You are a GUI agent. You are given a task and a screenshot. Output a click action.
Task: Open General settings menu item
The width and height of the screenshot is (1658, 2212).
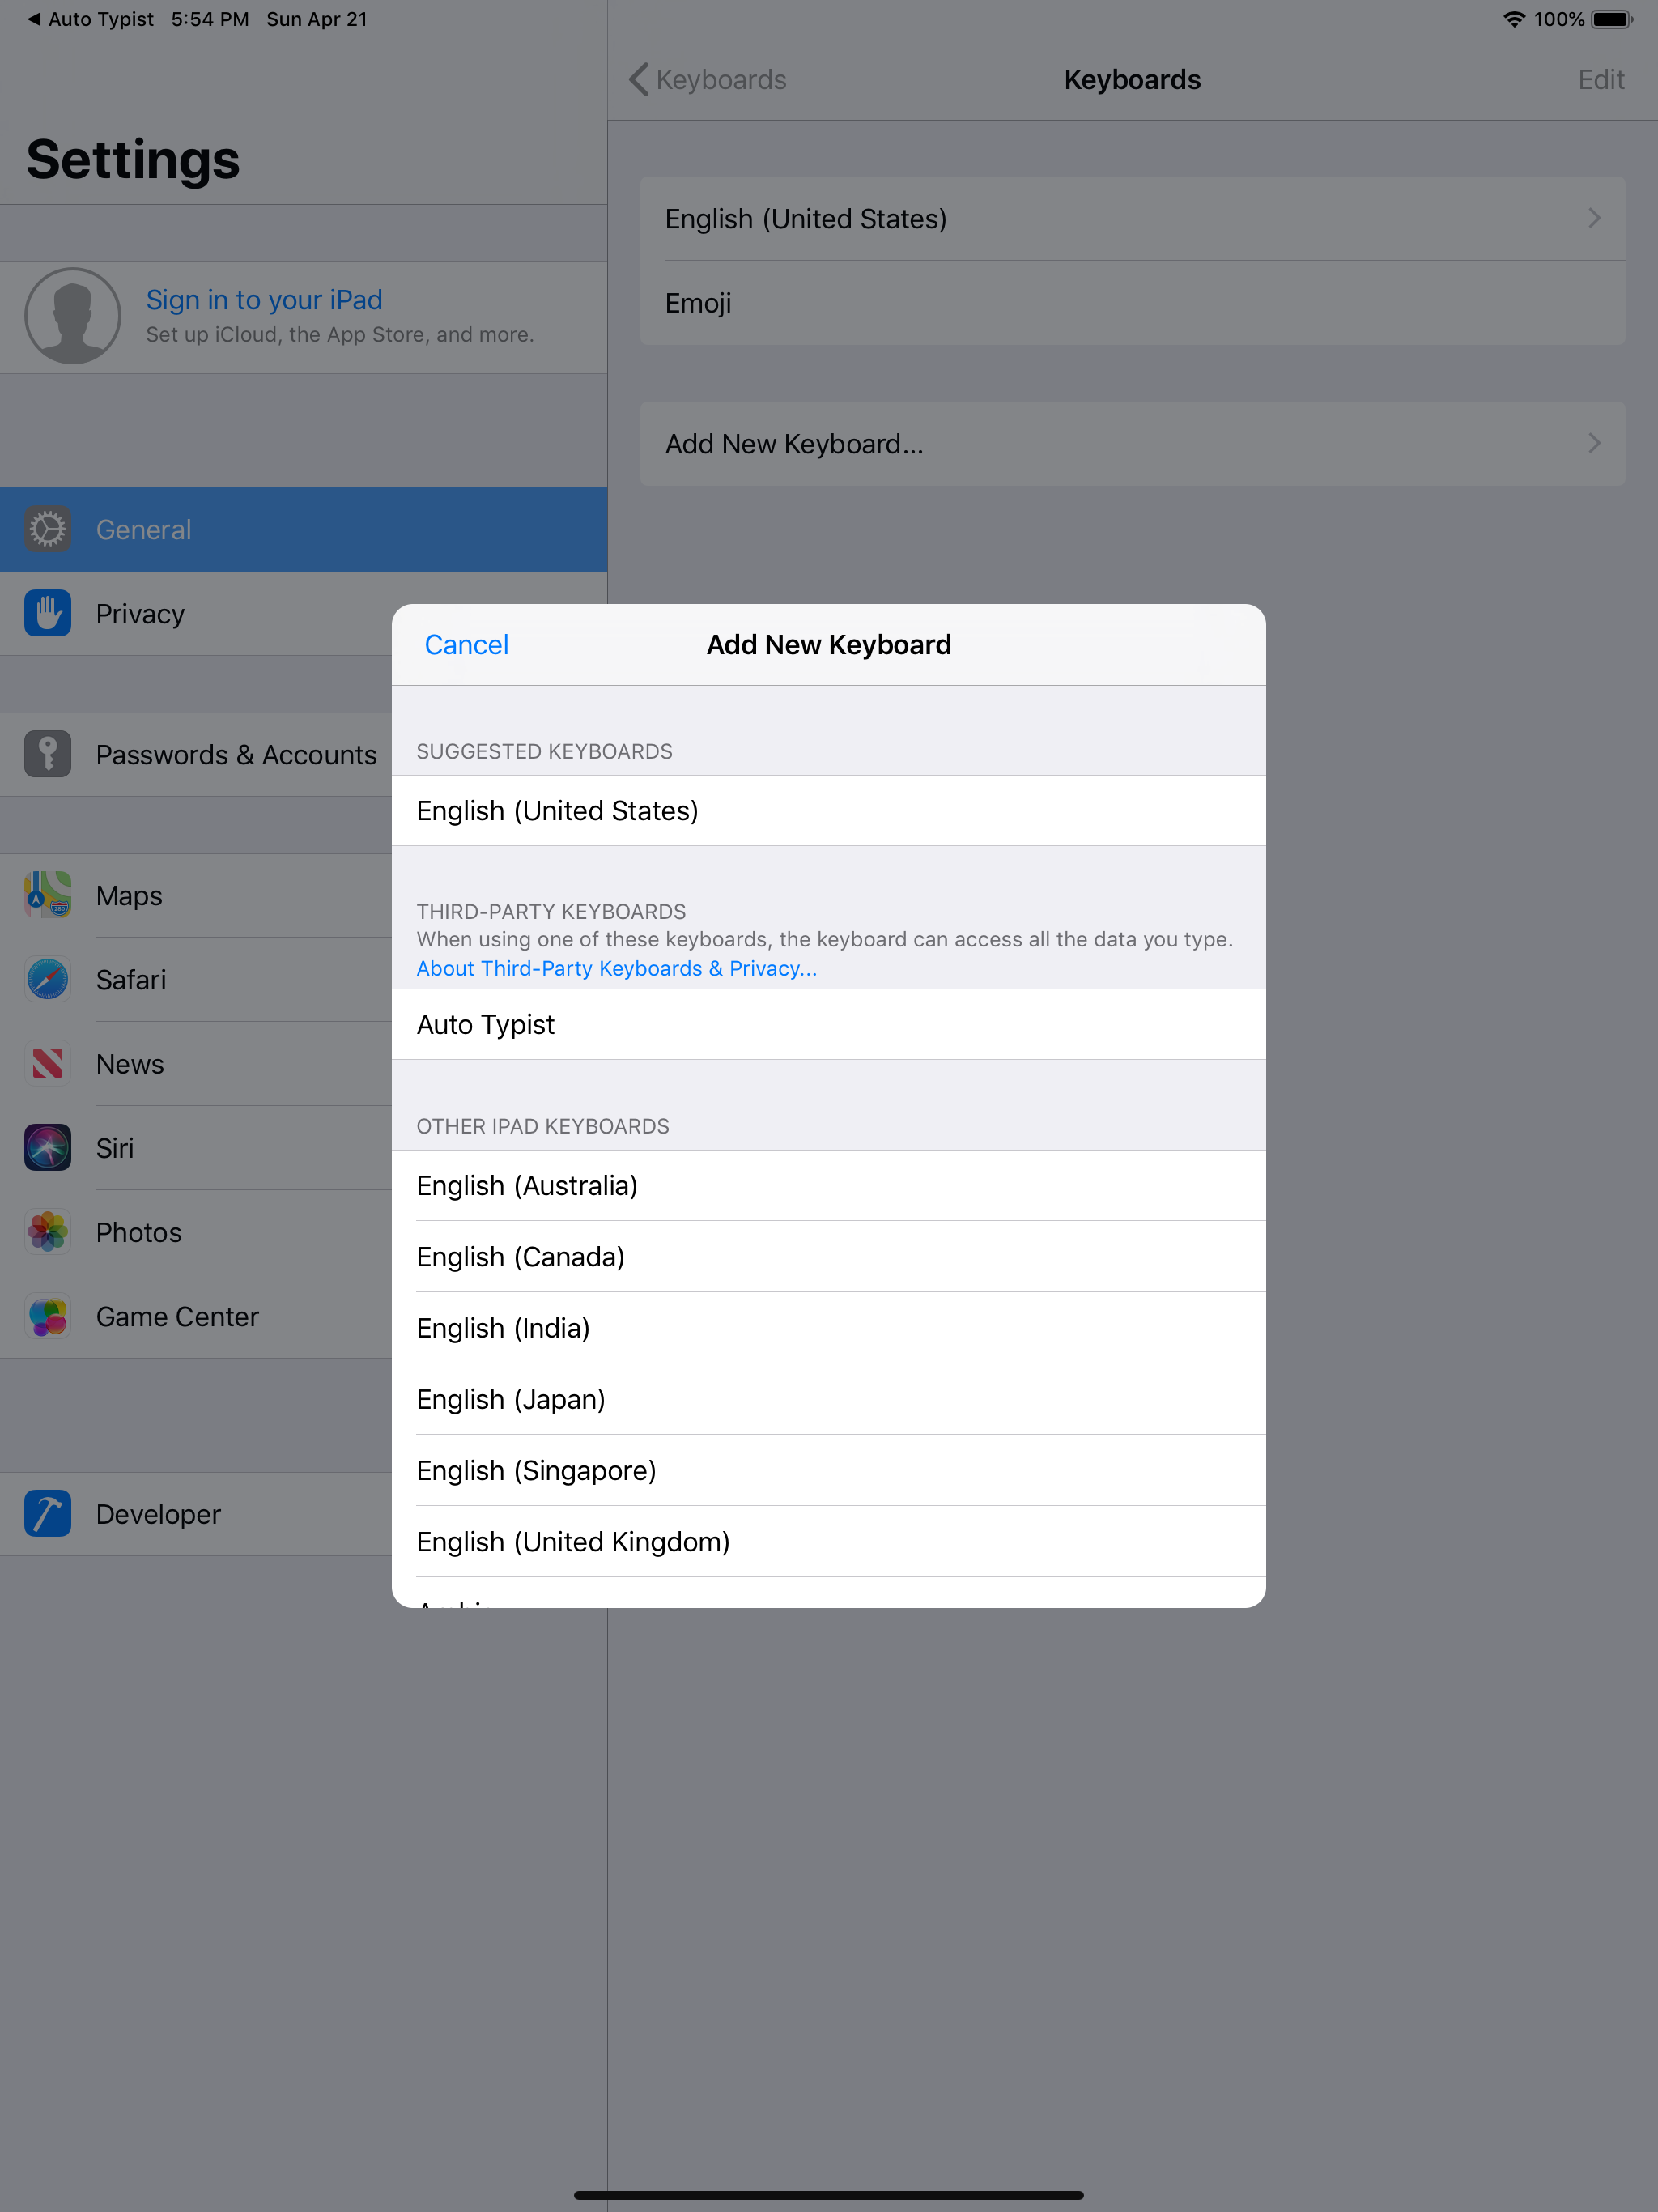coord(303,529)
